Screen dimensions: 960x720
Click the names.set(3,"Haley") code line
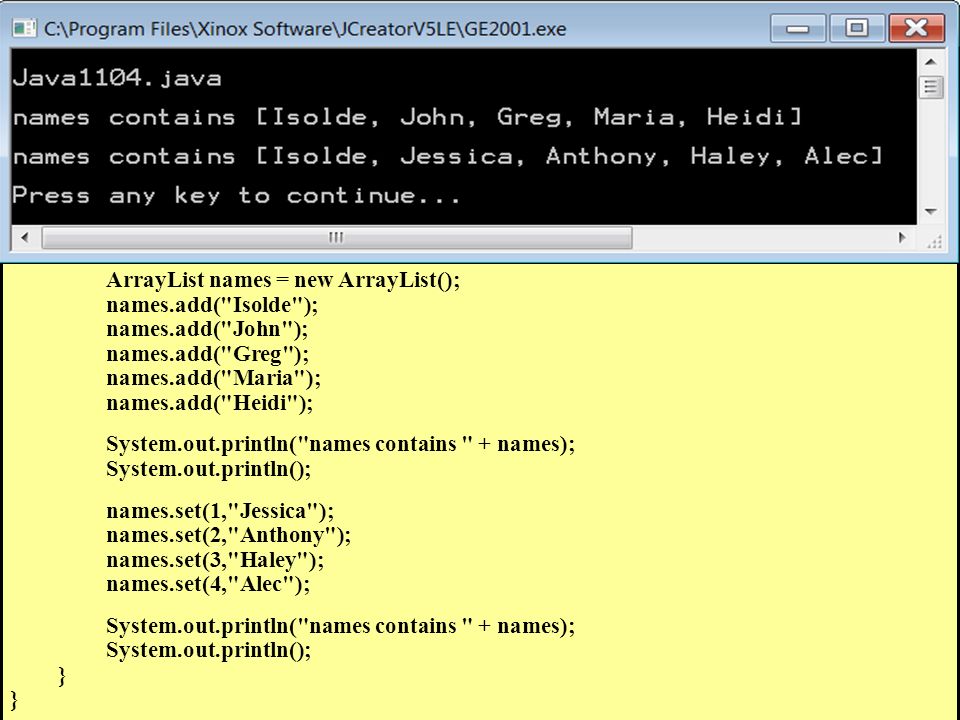click(215, 560)
